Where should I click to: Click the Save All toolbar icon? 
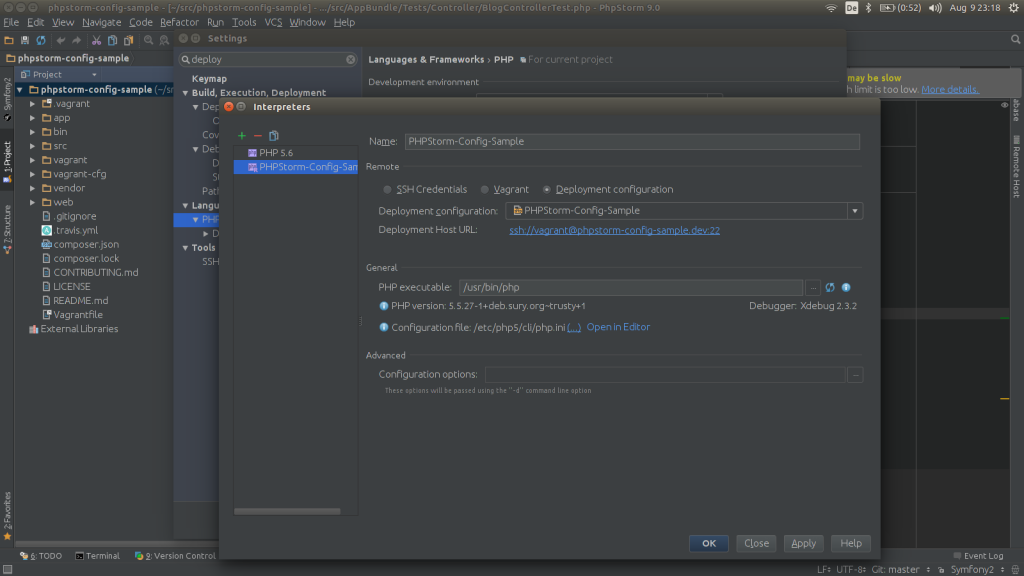coord(25,40)
